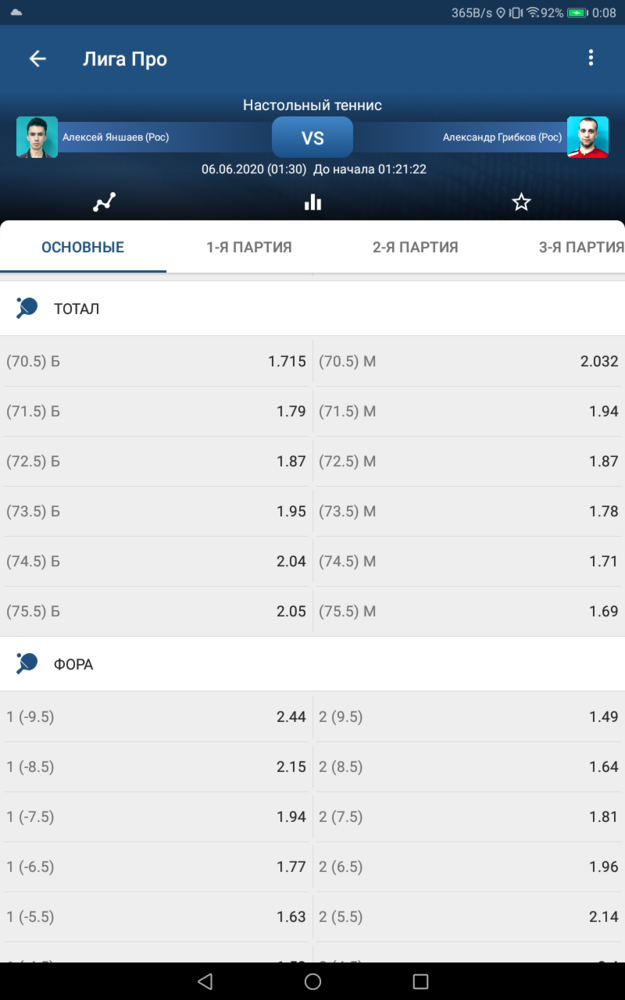Tap Александр Грибков player photo
This screenshot has height=1000, width=625.
point(587,137)
